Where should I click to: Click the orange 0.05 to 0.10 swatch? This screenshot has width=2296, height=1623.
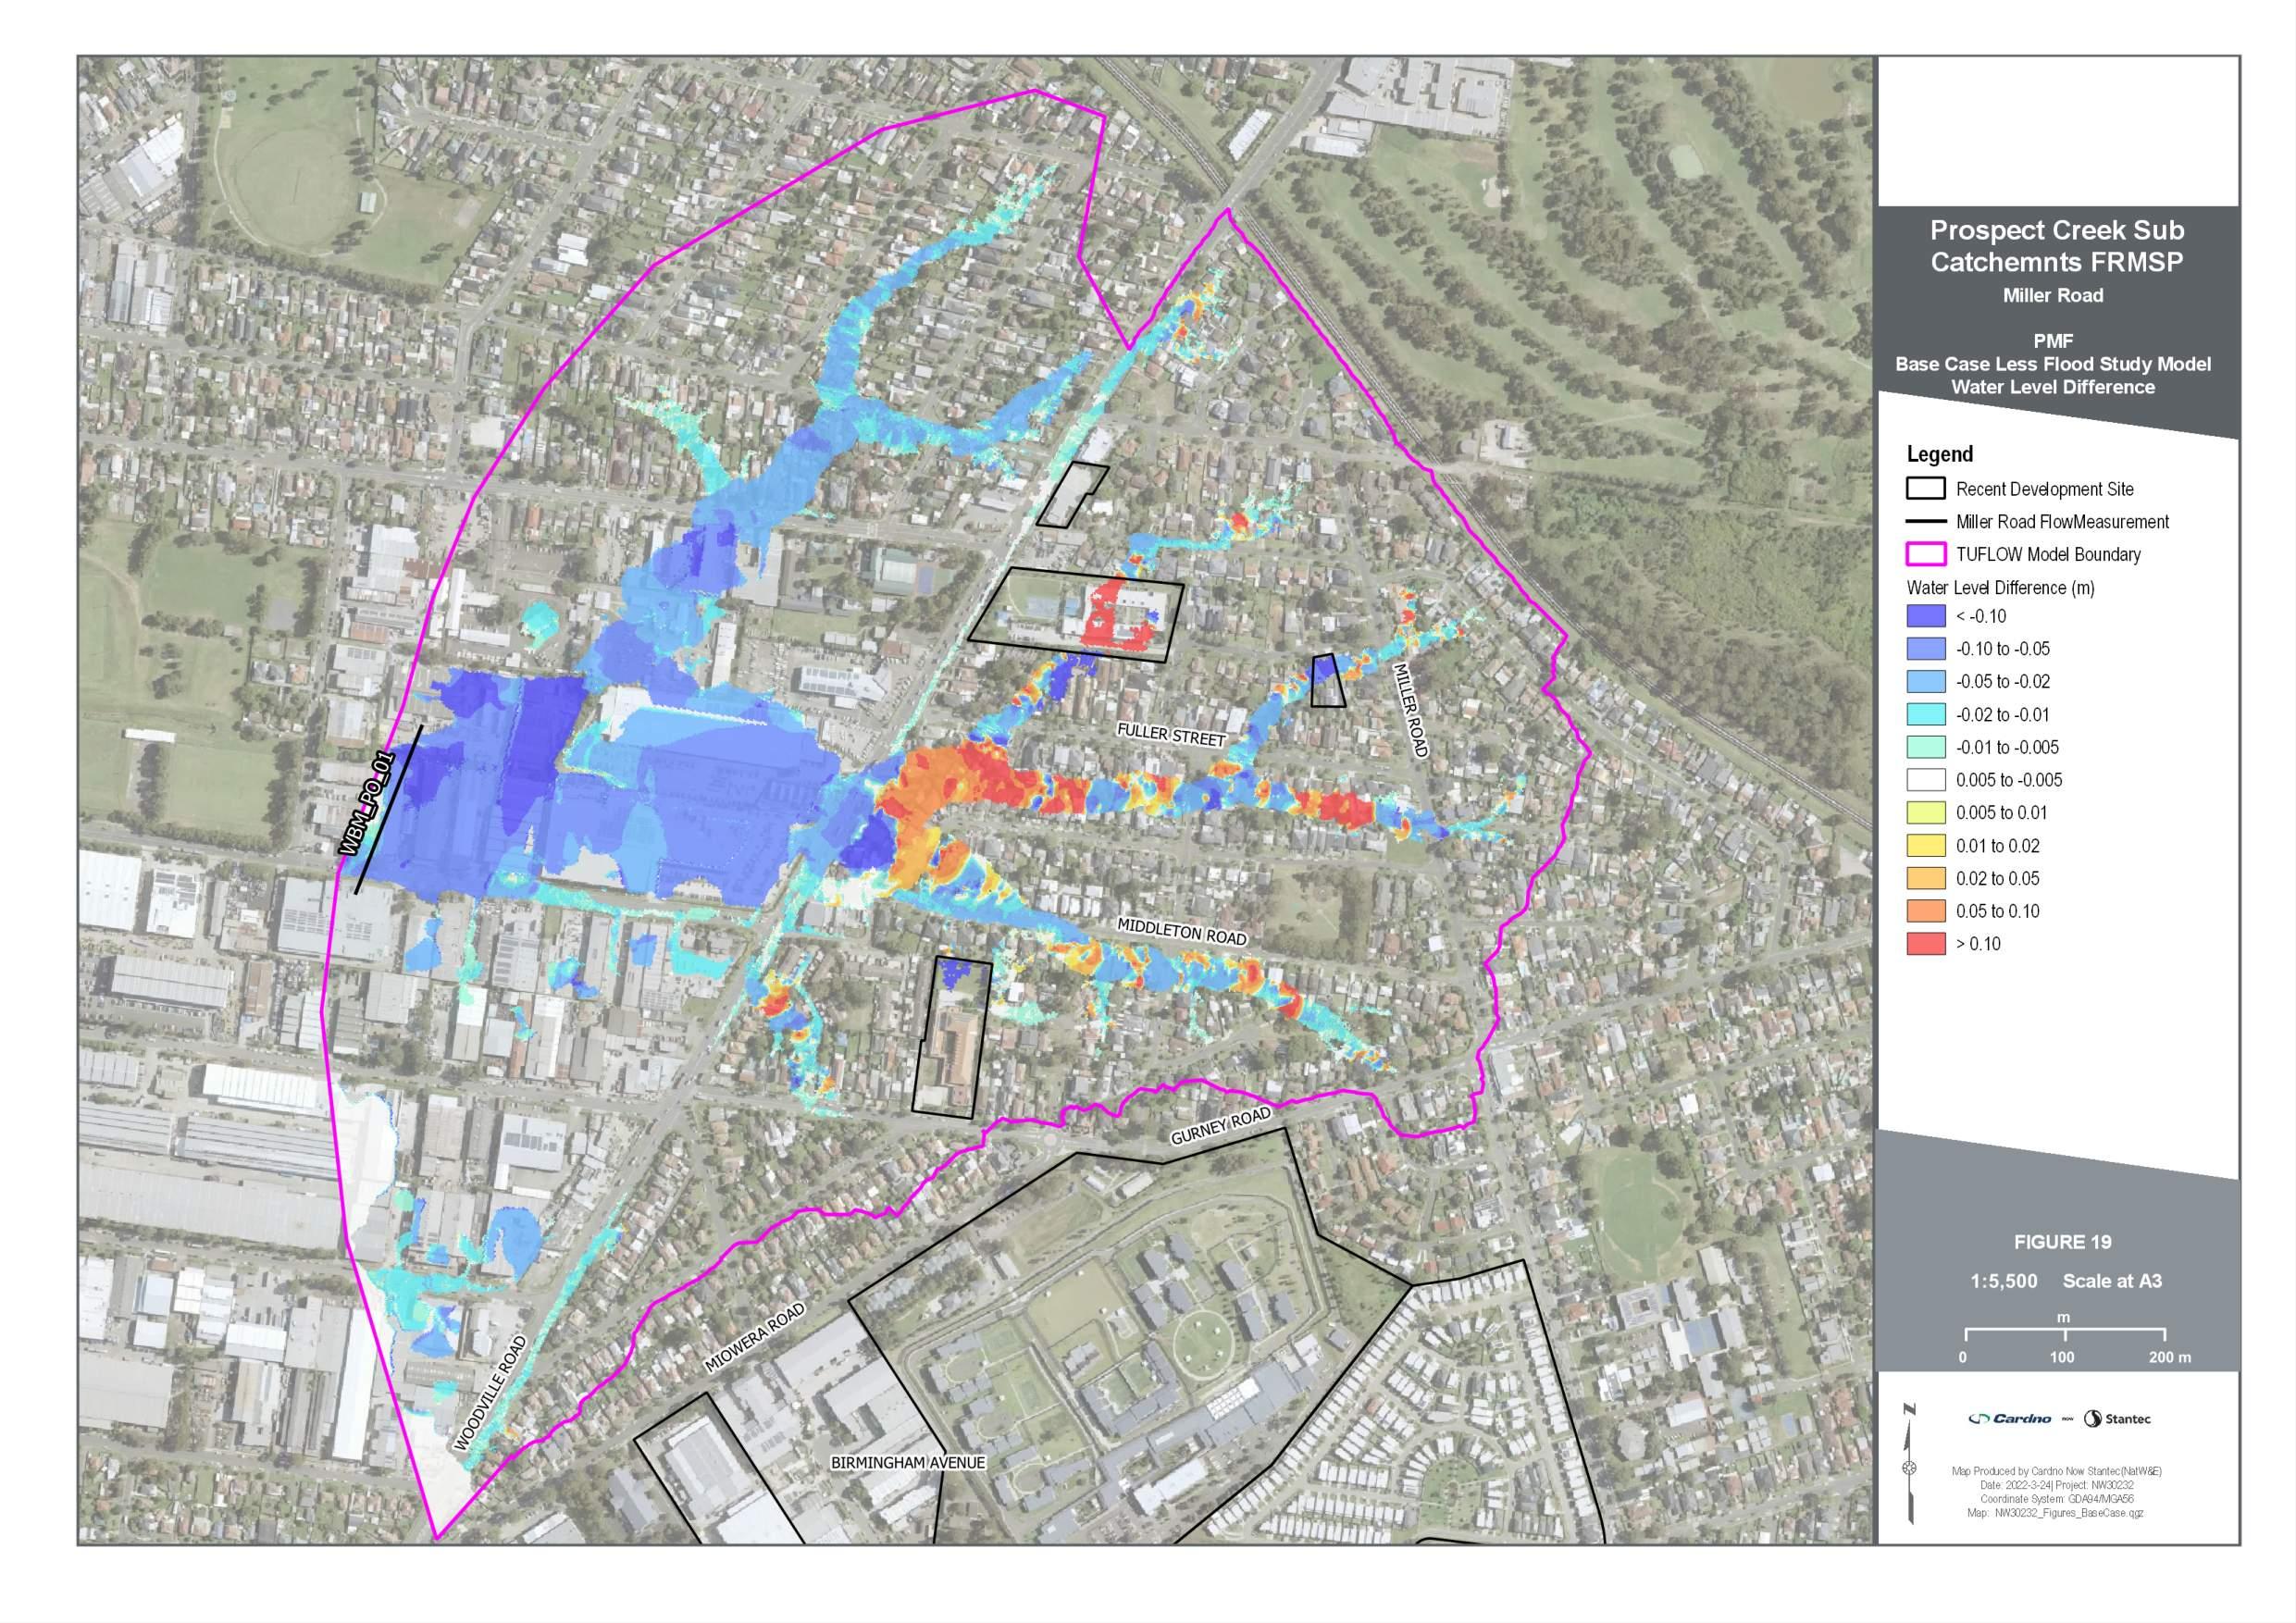[1925, 911]
